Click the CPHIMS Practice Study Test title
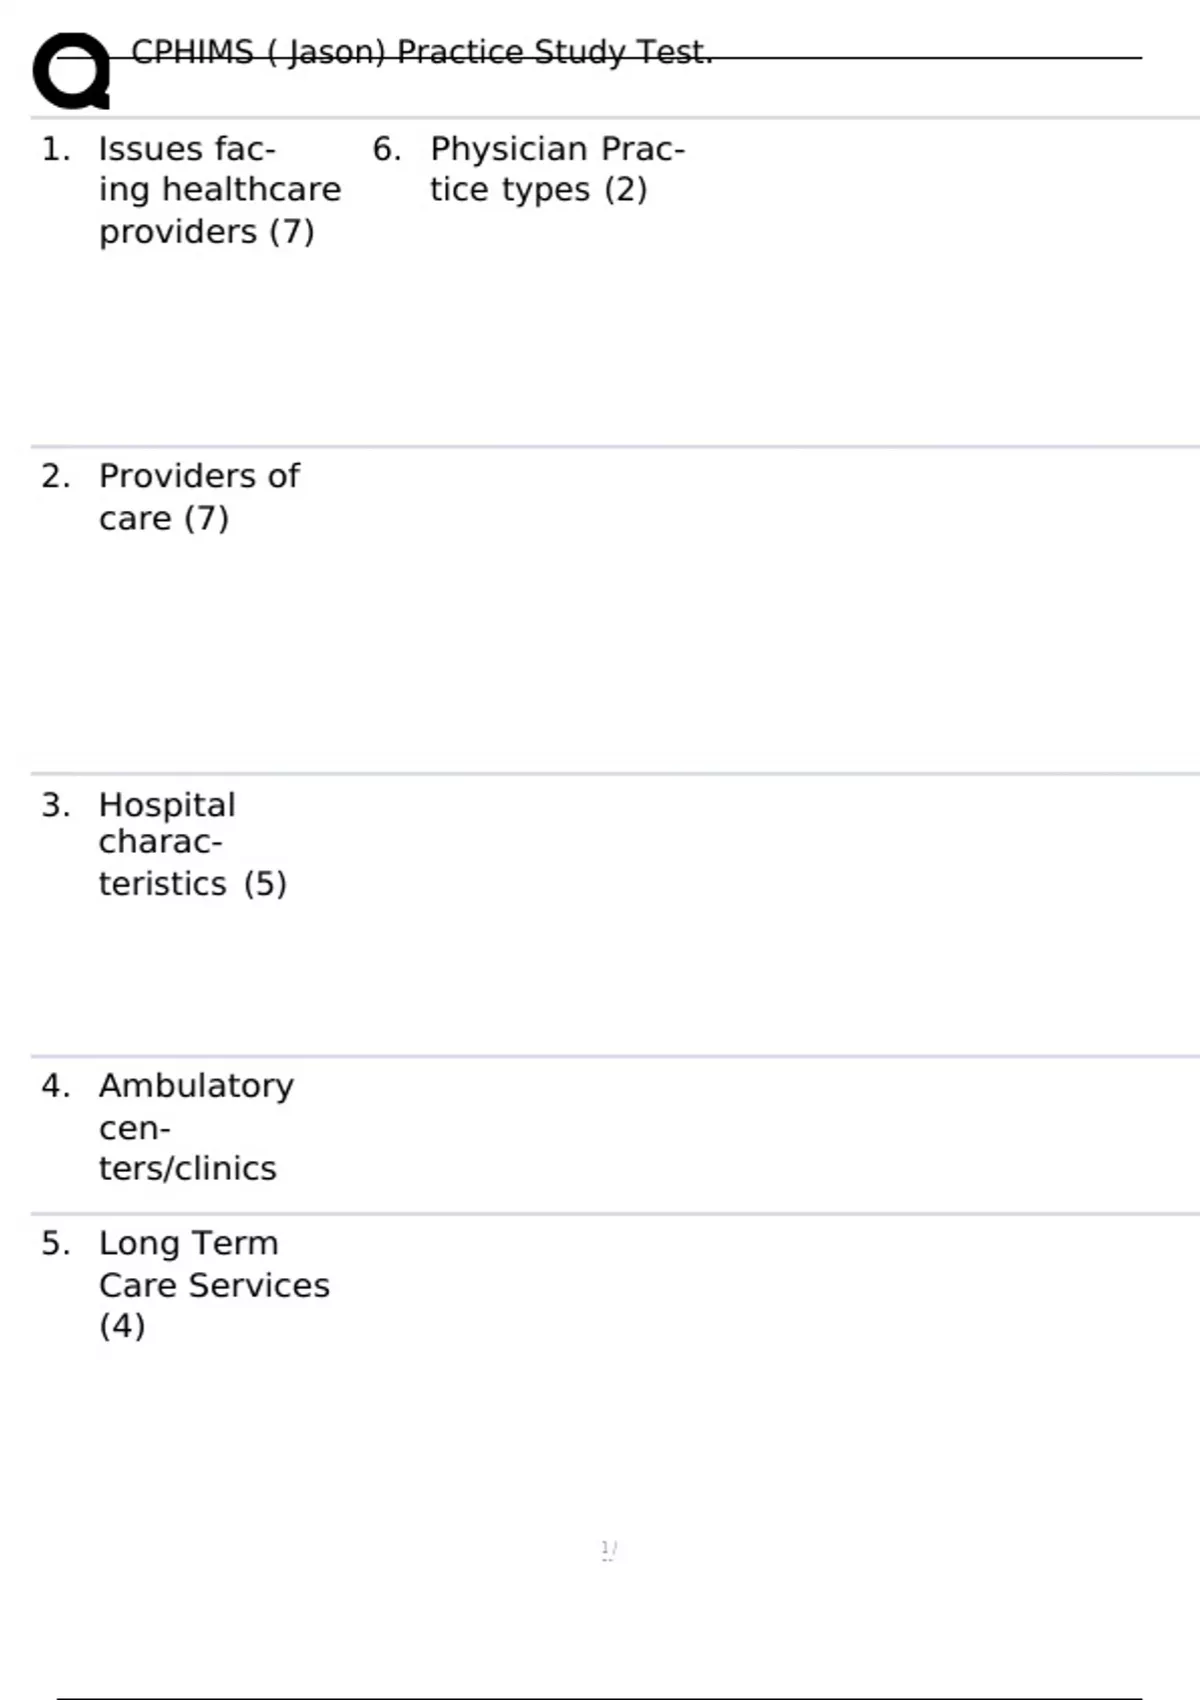The width and height of the screenshot is (1200, 1700). [421, 52]
